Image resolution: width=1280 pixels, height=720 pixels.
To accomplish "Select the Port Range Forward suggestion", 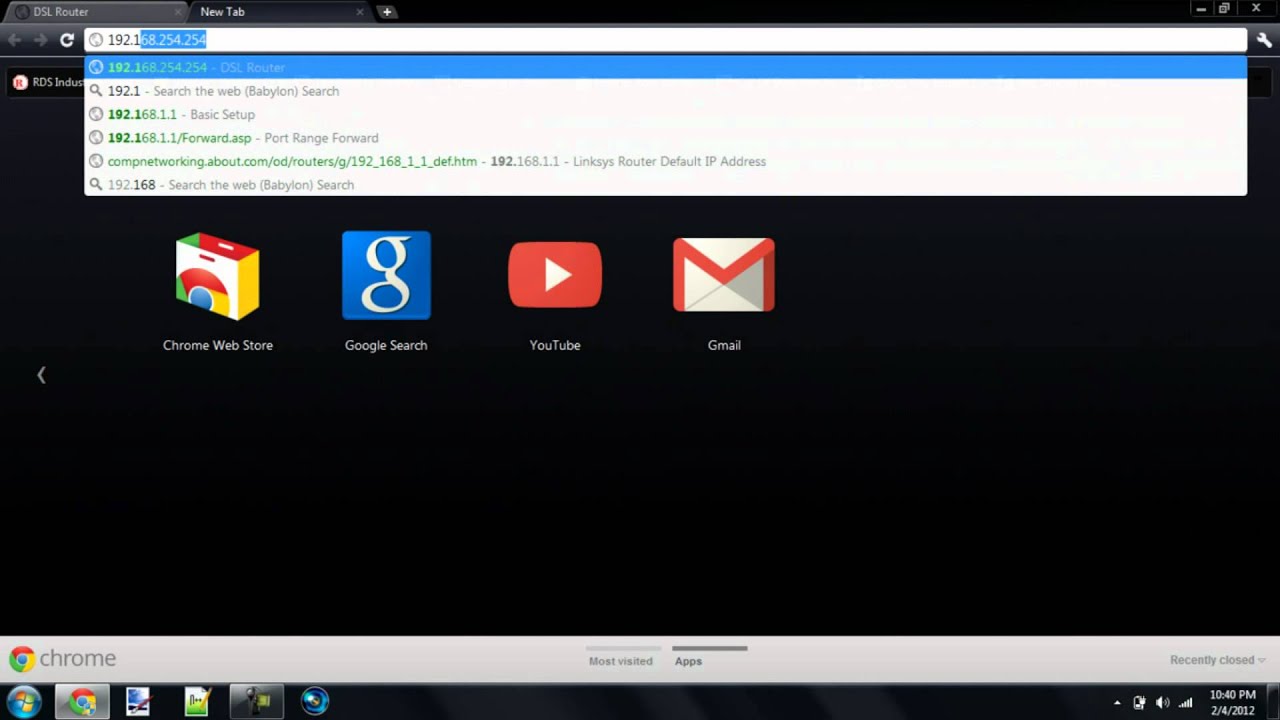I will point(665,138).
